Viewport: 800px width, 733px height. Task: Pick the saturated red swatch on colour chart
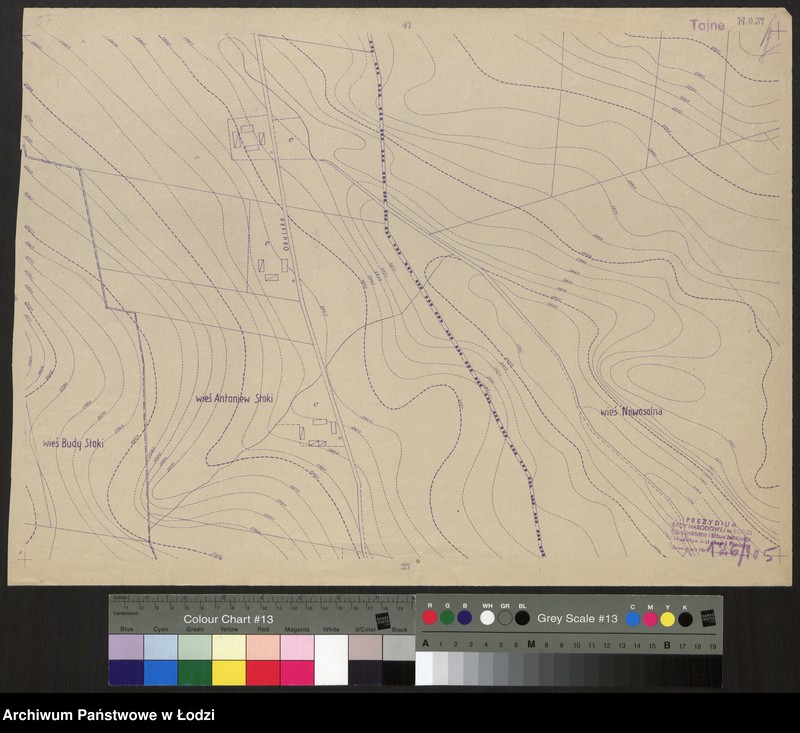point(263,672)
